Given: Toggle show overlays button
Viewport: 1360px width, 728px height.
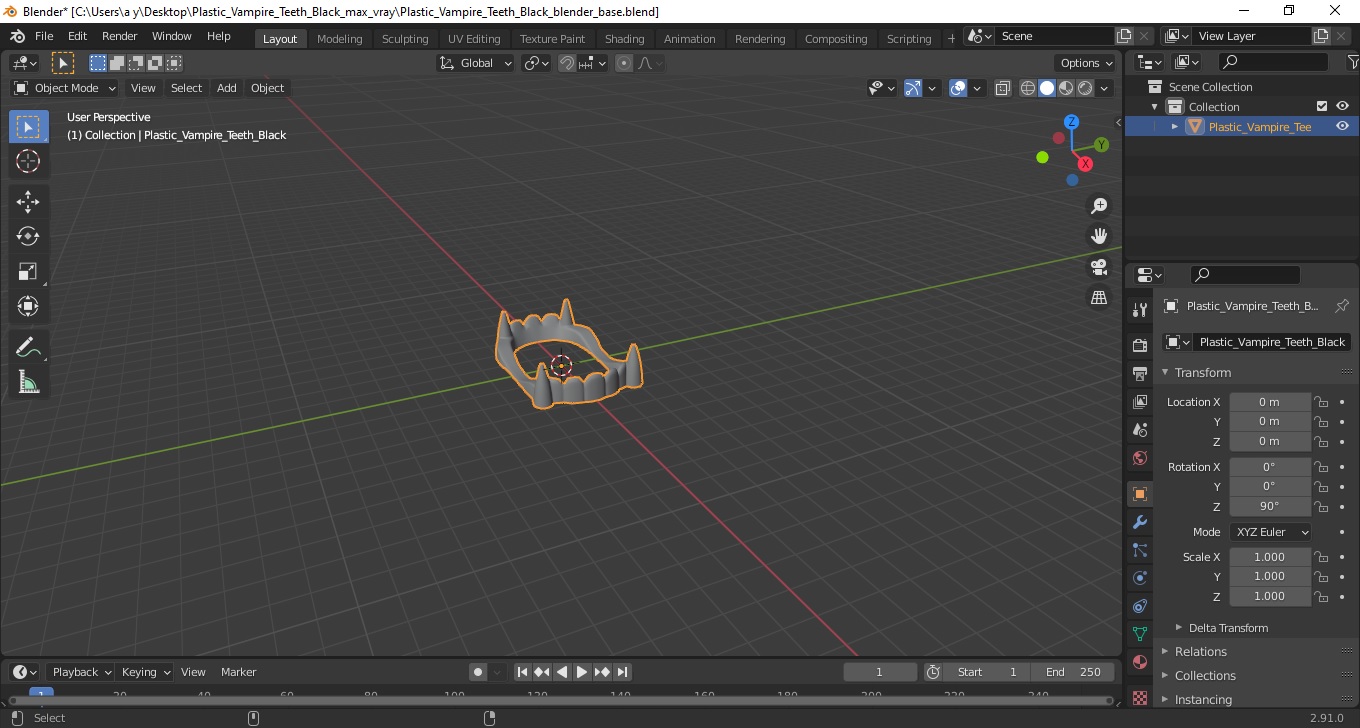Looking at the screenshot, I should click(958, 88).
